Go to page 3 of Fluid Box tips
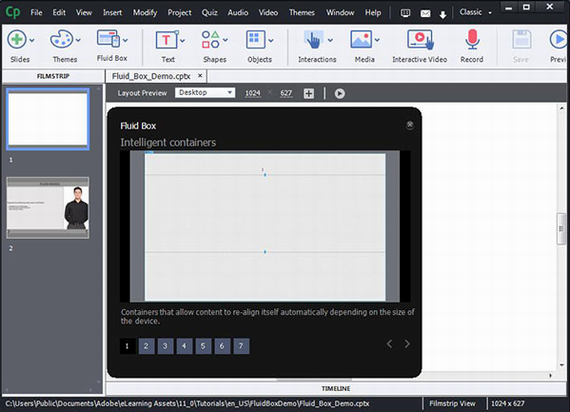Screen dimensions: 570x412 pyautogui.click(x=165, y=346)
